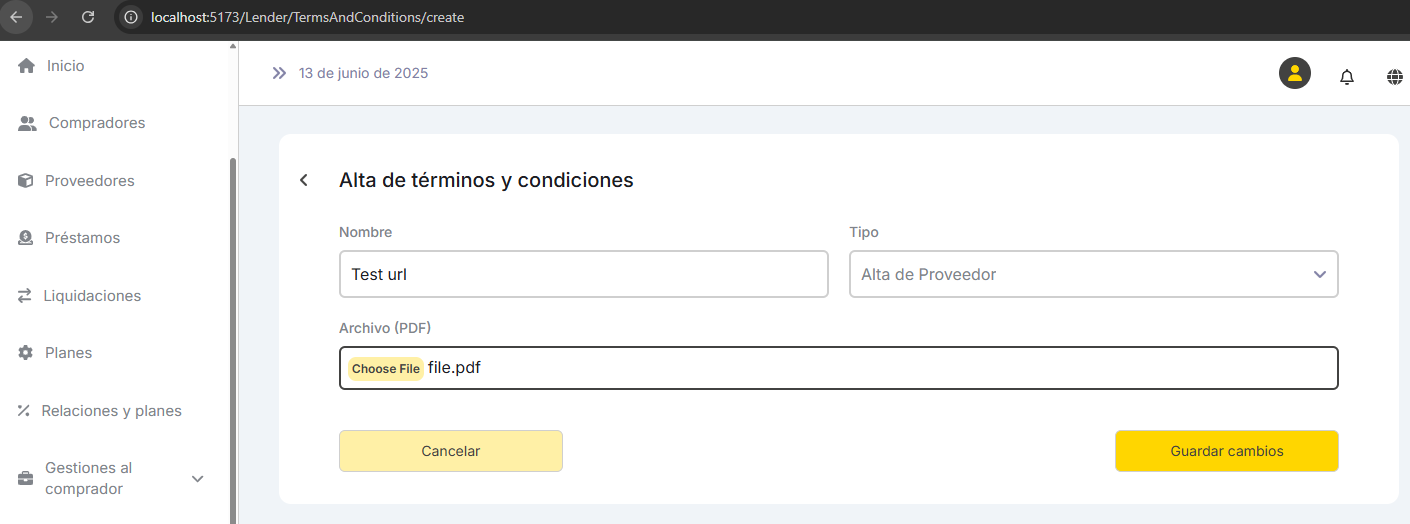This screenshot has width=1410, height=524.
Task: Go back using the left chevron arrow
Action: point(304,180)
